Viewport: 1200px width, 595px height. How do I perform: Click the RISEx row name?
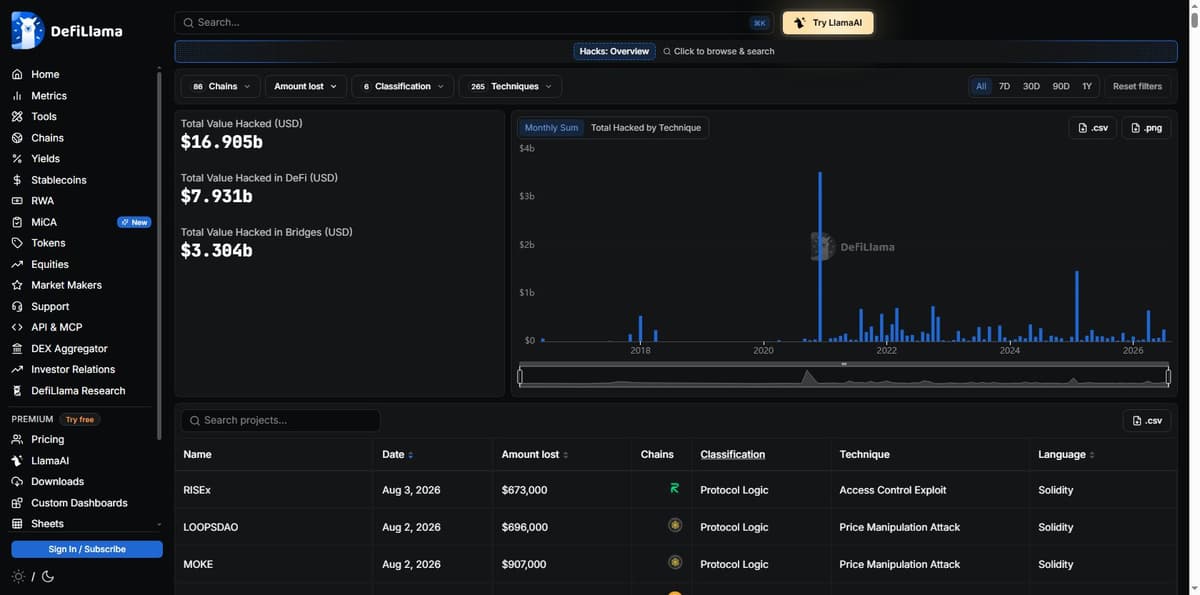(197, 490)
